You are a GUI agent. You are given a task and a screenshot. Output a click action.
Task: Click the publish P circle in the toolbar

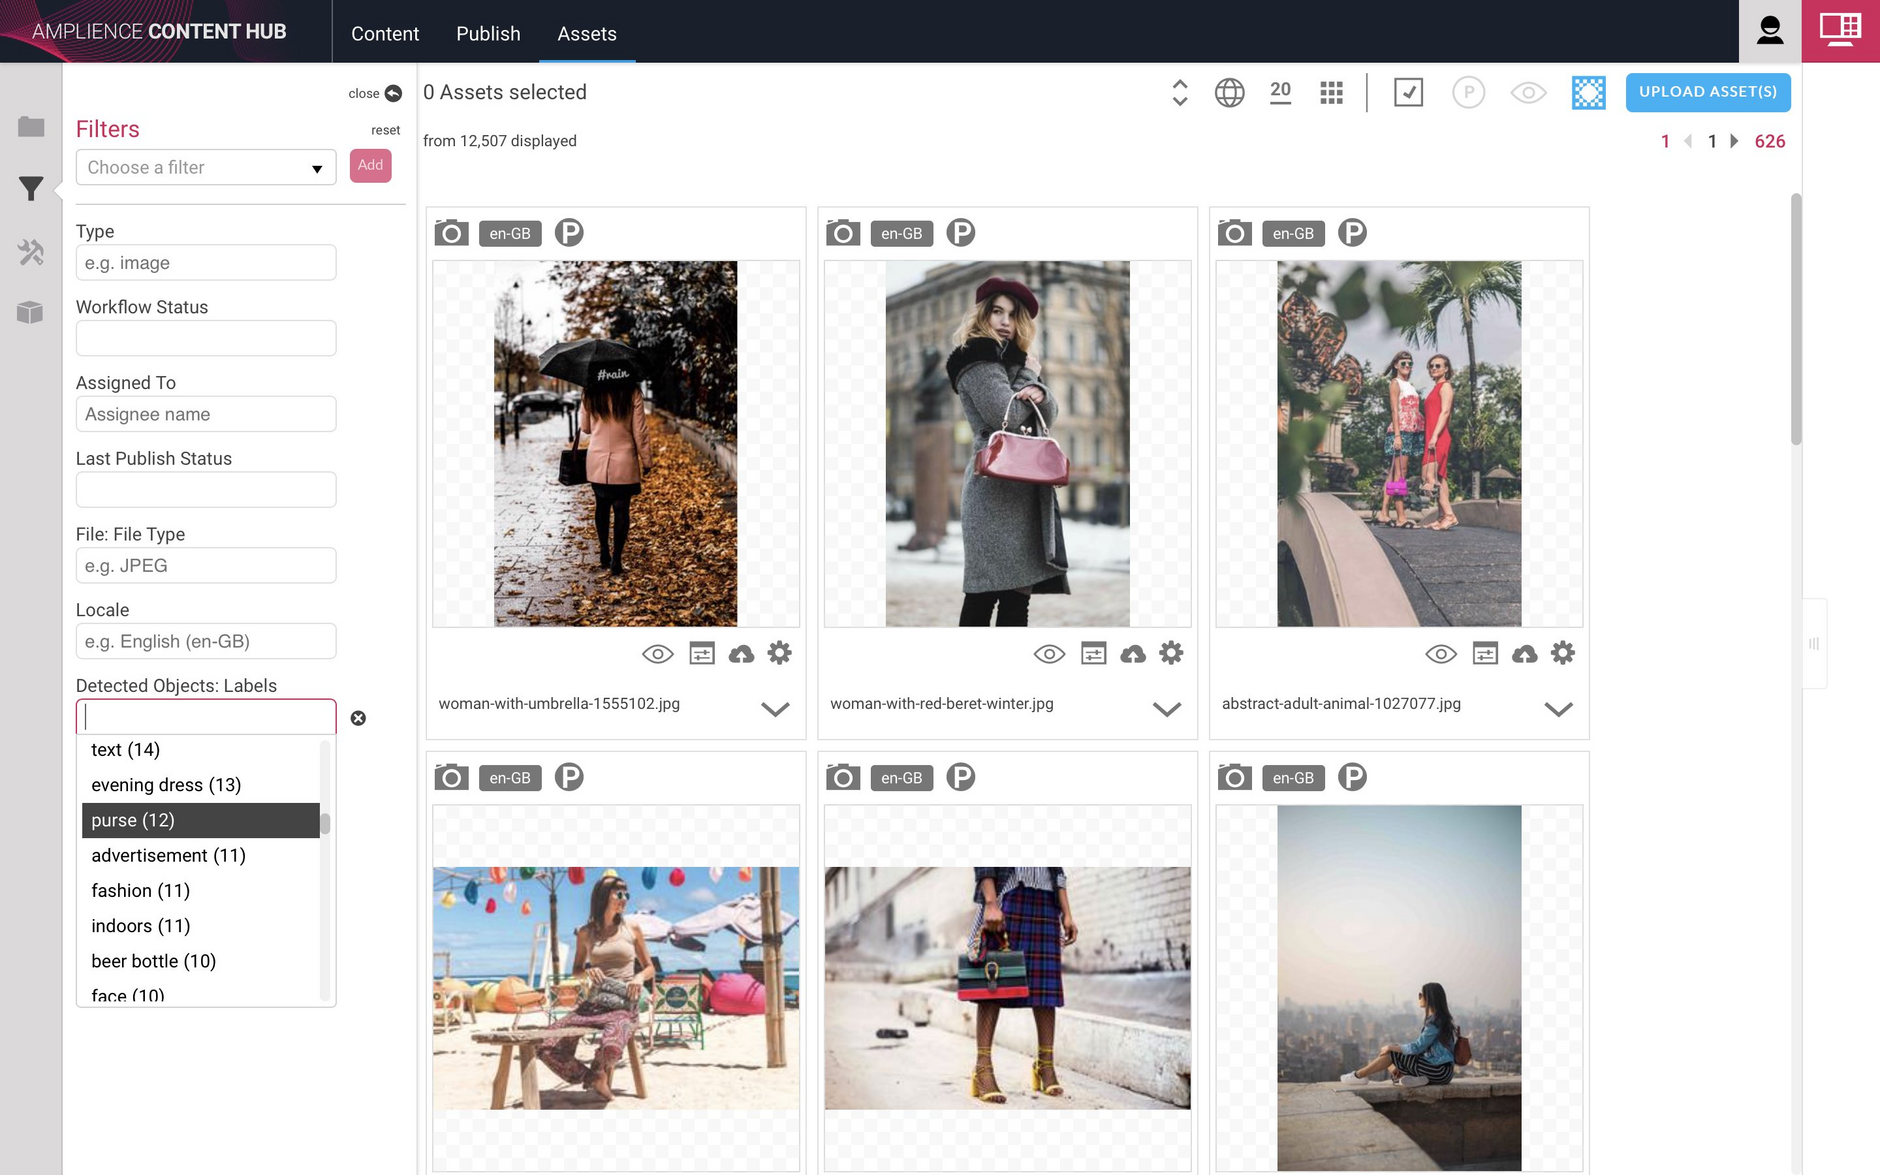point(1468,93)
